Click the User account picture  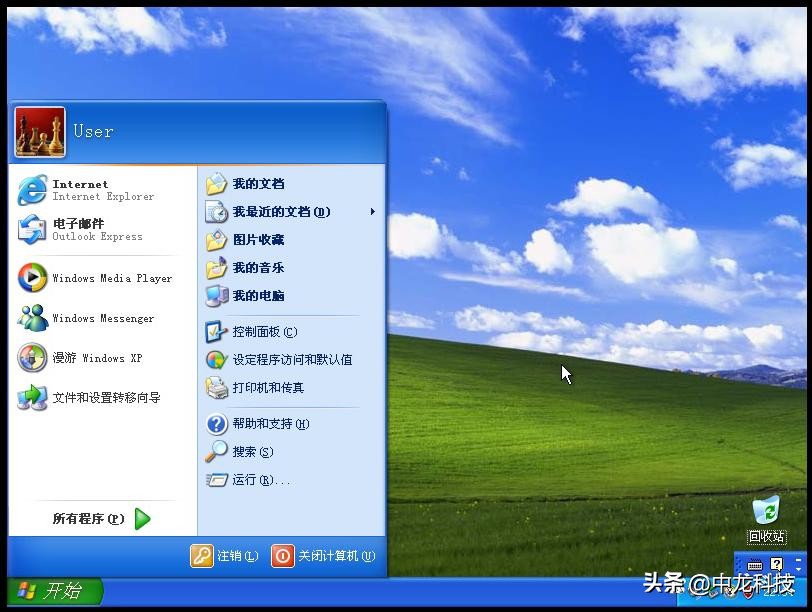click(x=38, y=131)
